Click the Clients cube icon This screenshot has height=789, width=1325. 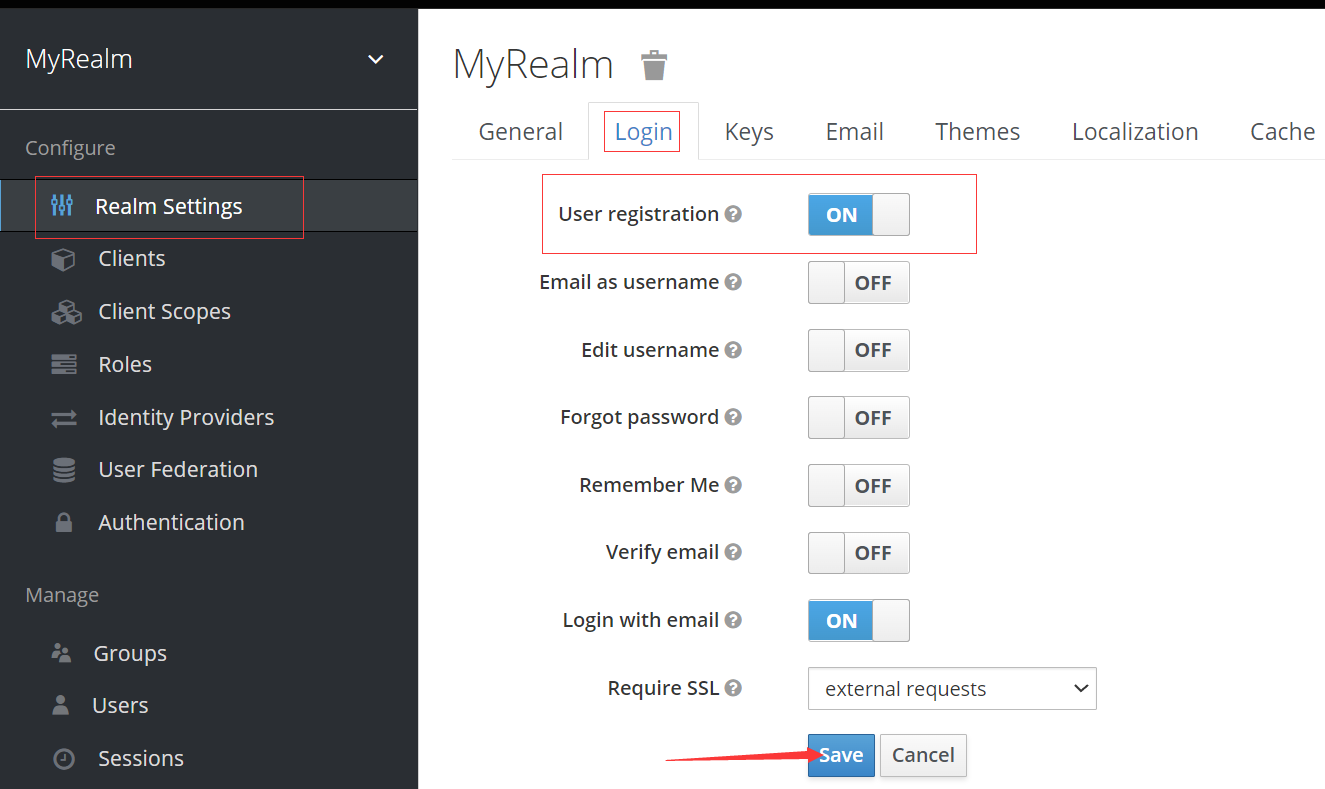coord(64,259)
